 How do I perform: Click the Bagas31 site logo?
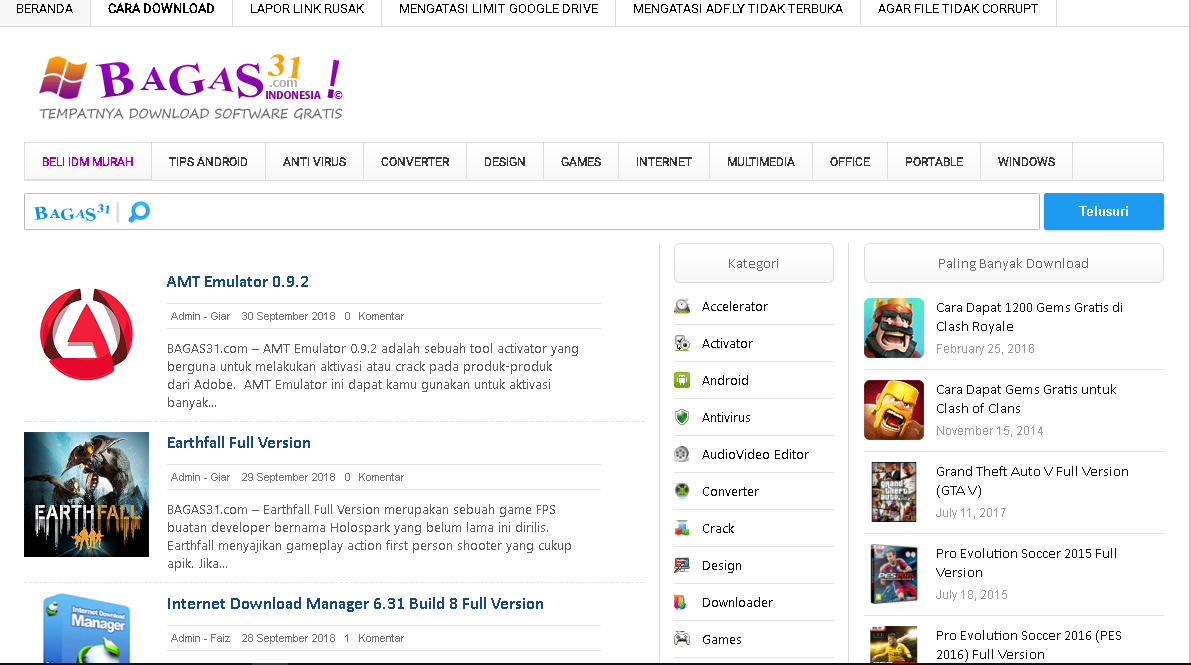(191, 87)
